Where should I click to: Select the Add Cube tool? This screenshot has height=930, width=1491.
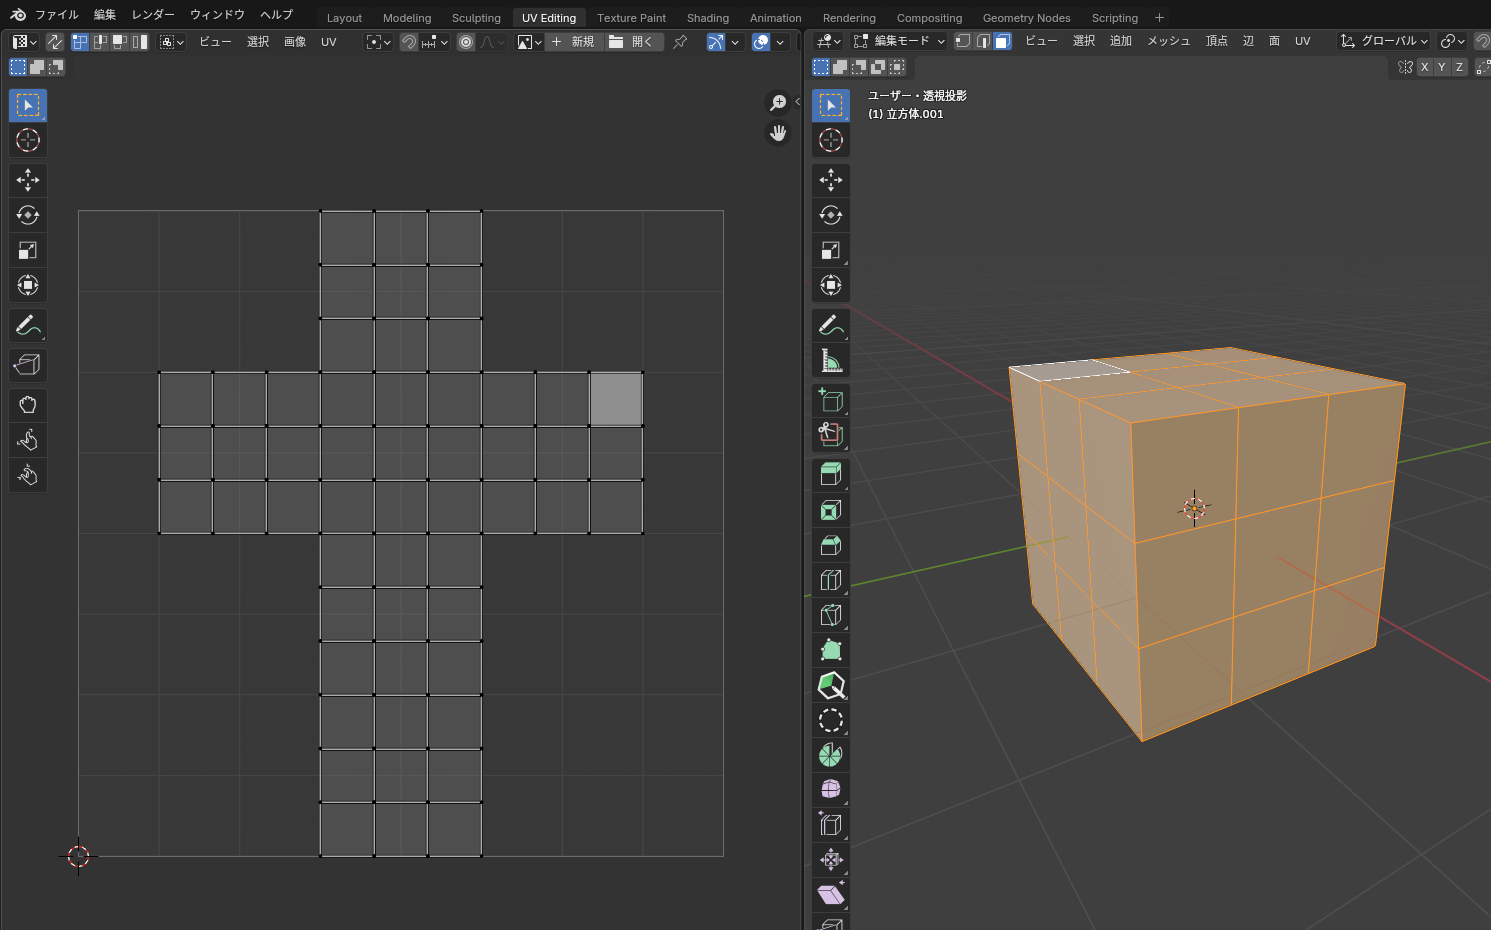coord(831,400)
